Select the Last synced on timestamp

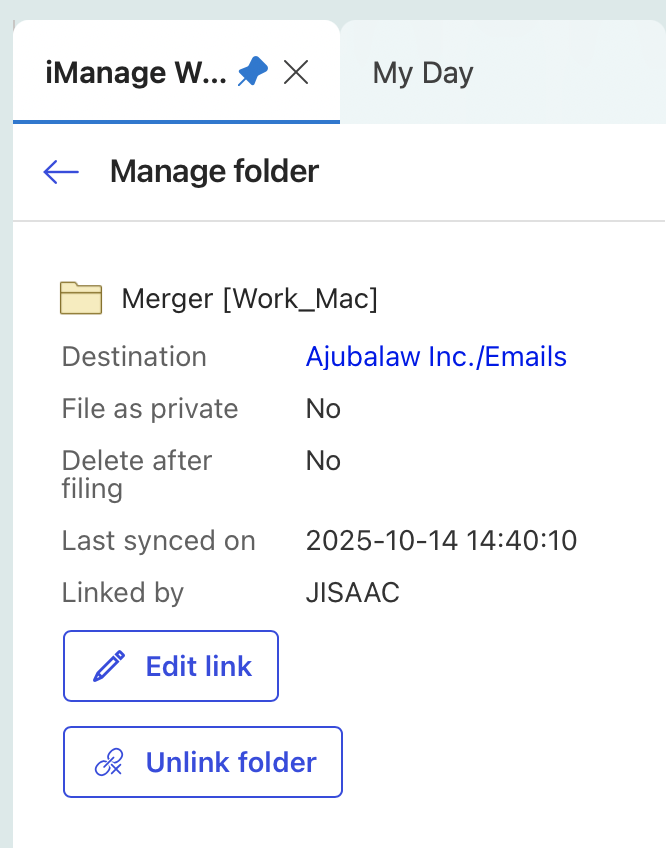point(441,540)
